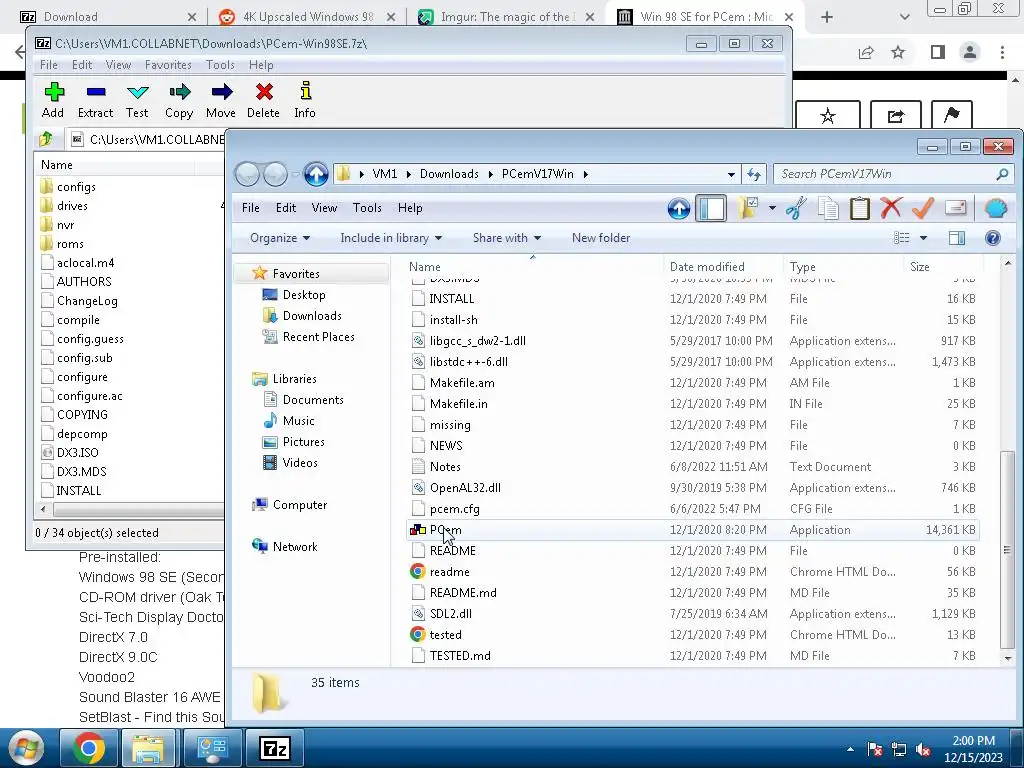Open the Share with dropdown
Image resolution: width=1024 pixels, height=768 pixels.
point(507,238)
